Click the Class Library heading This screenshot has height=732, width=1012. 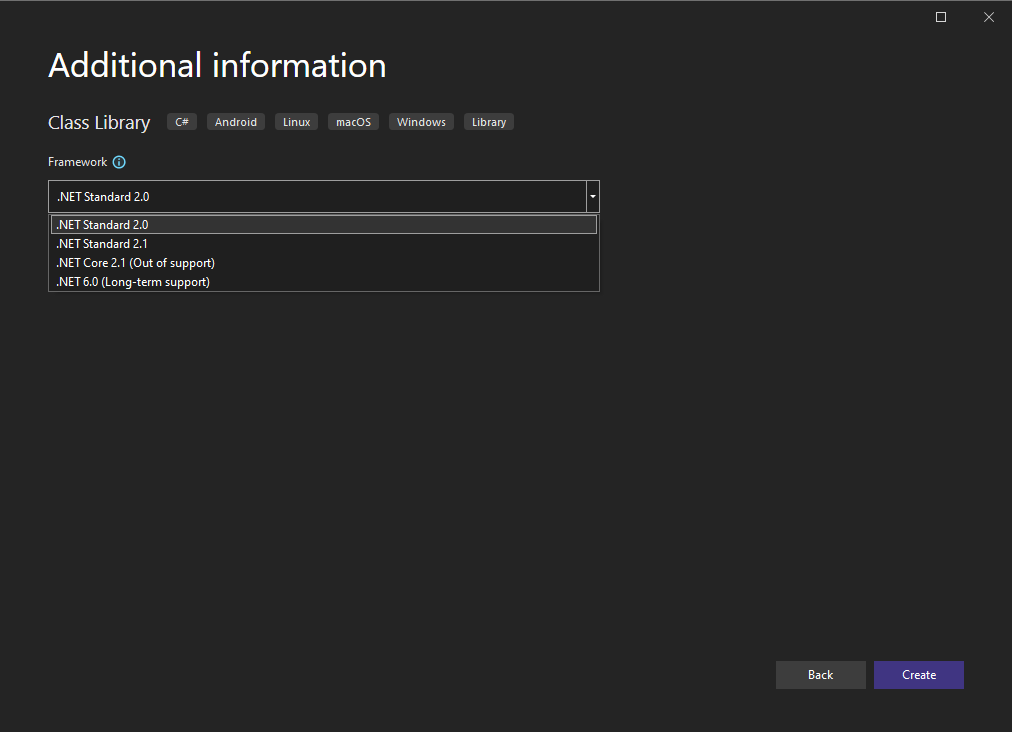click(x=99, y=123)
